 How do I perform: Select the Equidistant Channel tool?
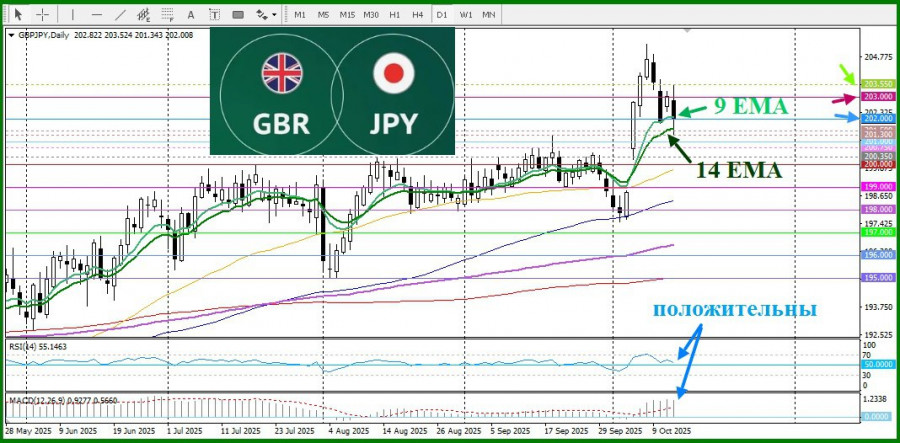pos(144,14)
